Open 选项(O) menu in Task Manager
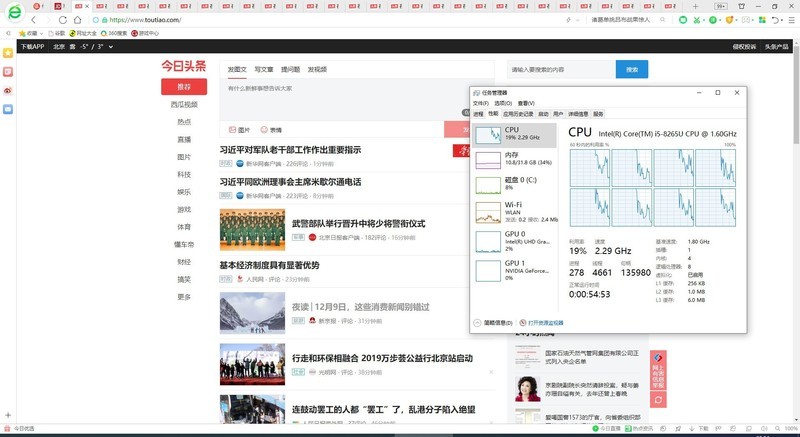The image size is (800, 437). pos(503,104)
